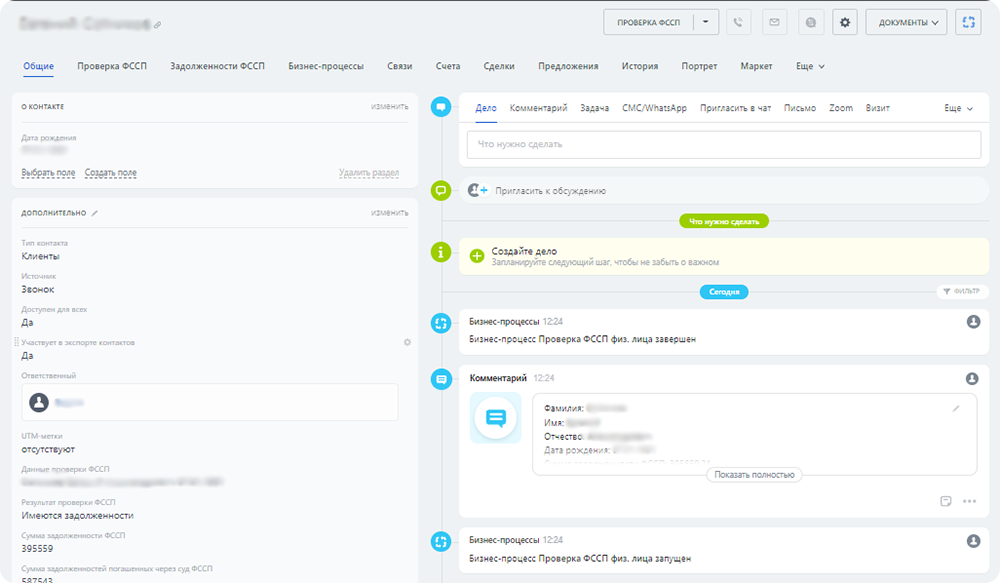The height and width of the screenshot is (583, 1000).
Task: Click the phone call icon in the header
Action: click(x=739, y=22)
